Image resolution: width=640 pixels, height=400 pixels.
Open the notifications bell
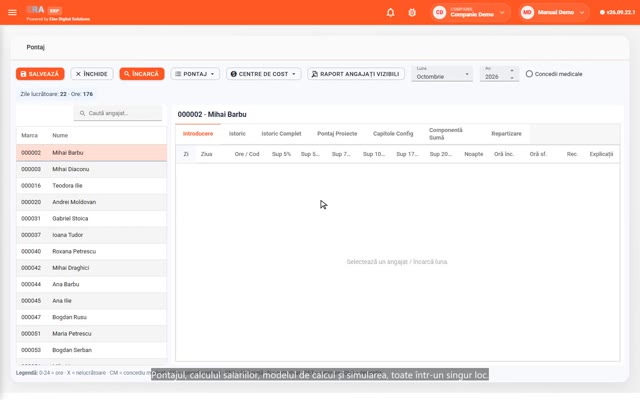(391, 12)
